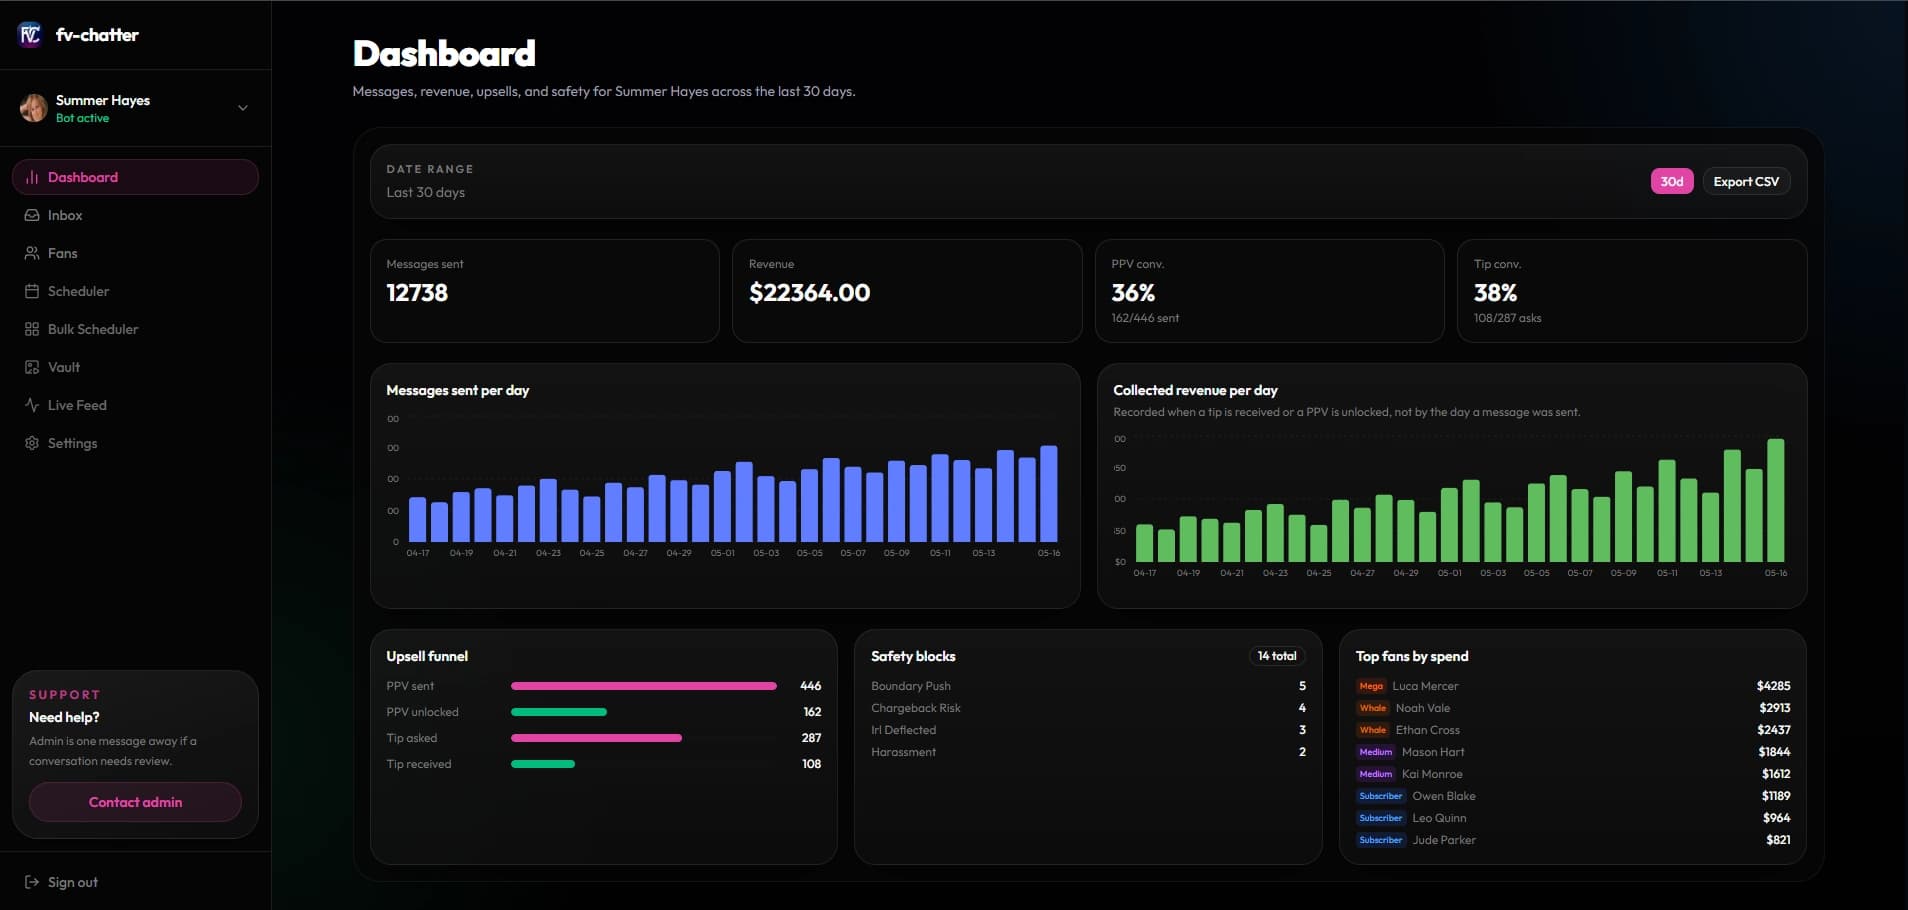The image size is (1908, 910).
Task: Click the 108/287 asks caption
Action: 1507,318
